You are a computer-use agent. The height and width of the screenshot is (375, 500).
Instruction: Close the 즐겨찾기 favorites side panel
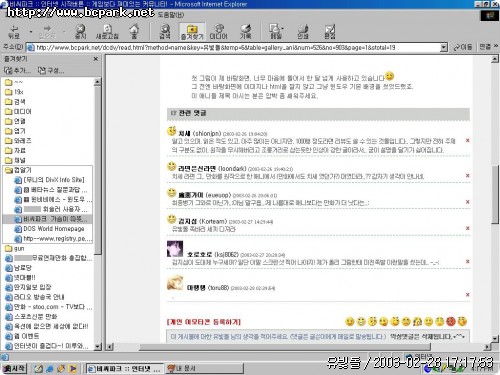[96, 59]
